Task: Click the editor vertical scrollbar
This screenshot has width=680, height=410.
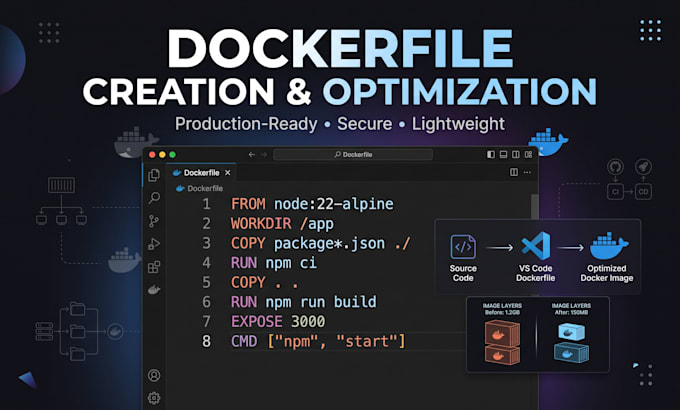Action: pyautogui.click(x=534, y=207)
